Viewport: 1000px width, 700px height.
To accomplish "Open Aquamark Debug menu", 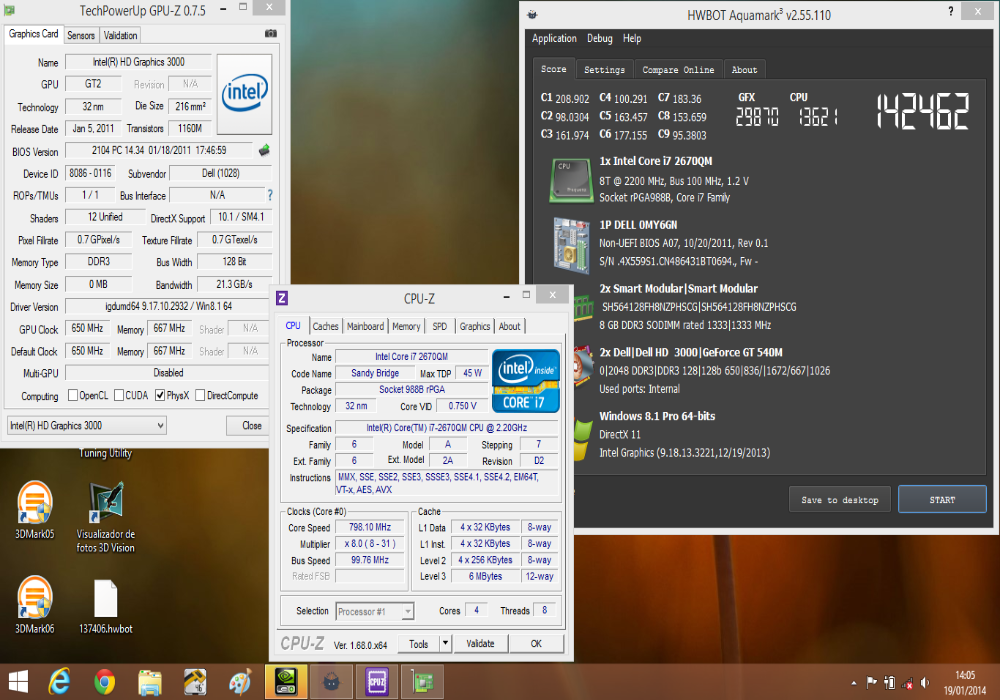I will pyautogui.click(x=599, y=38).
